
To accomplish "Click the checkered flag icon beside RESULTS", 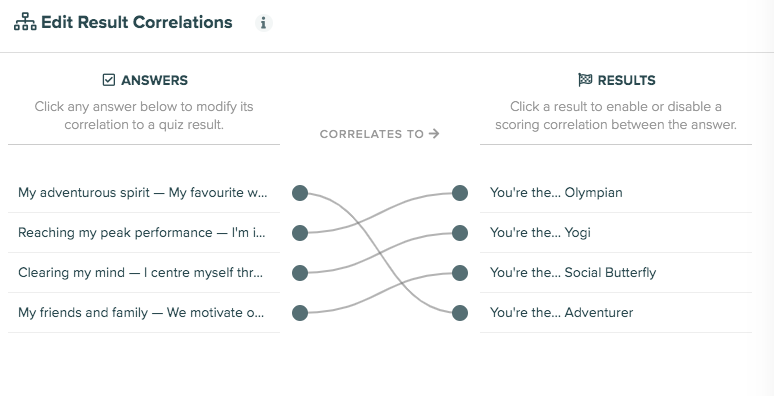I will click(x=585, y=80).
